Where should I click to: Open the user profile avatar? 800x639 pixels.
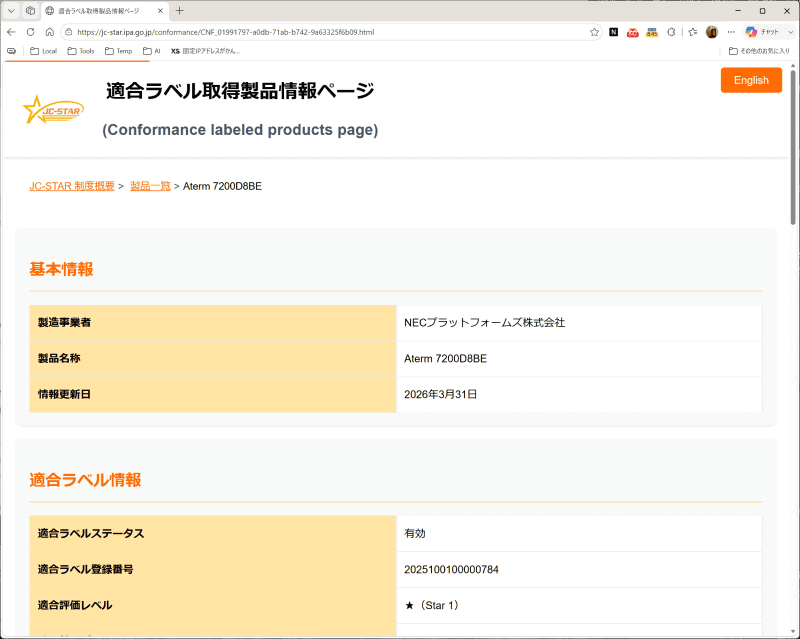coord(712,32)
